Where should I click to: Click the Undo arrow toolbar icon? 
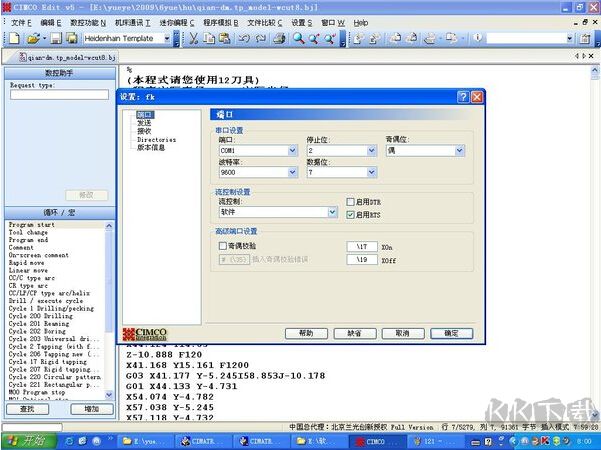[244, 38]
